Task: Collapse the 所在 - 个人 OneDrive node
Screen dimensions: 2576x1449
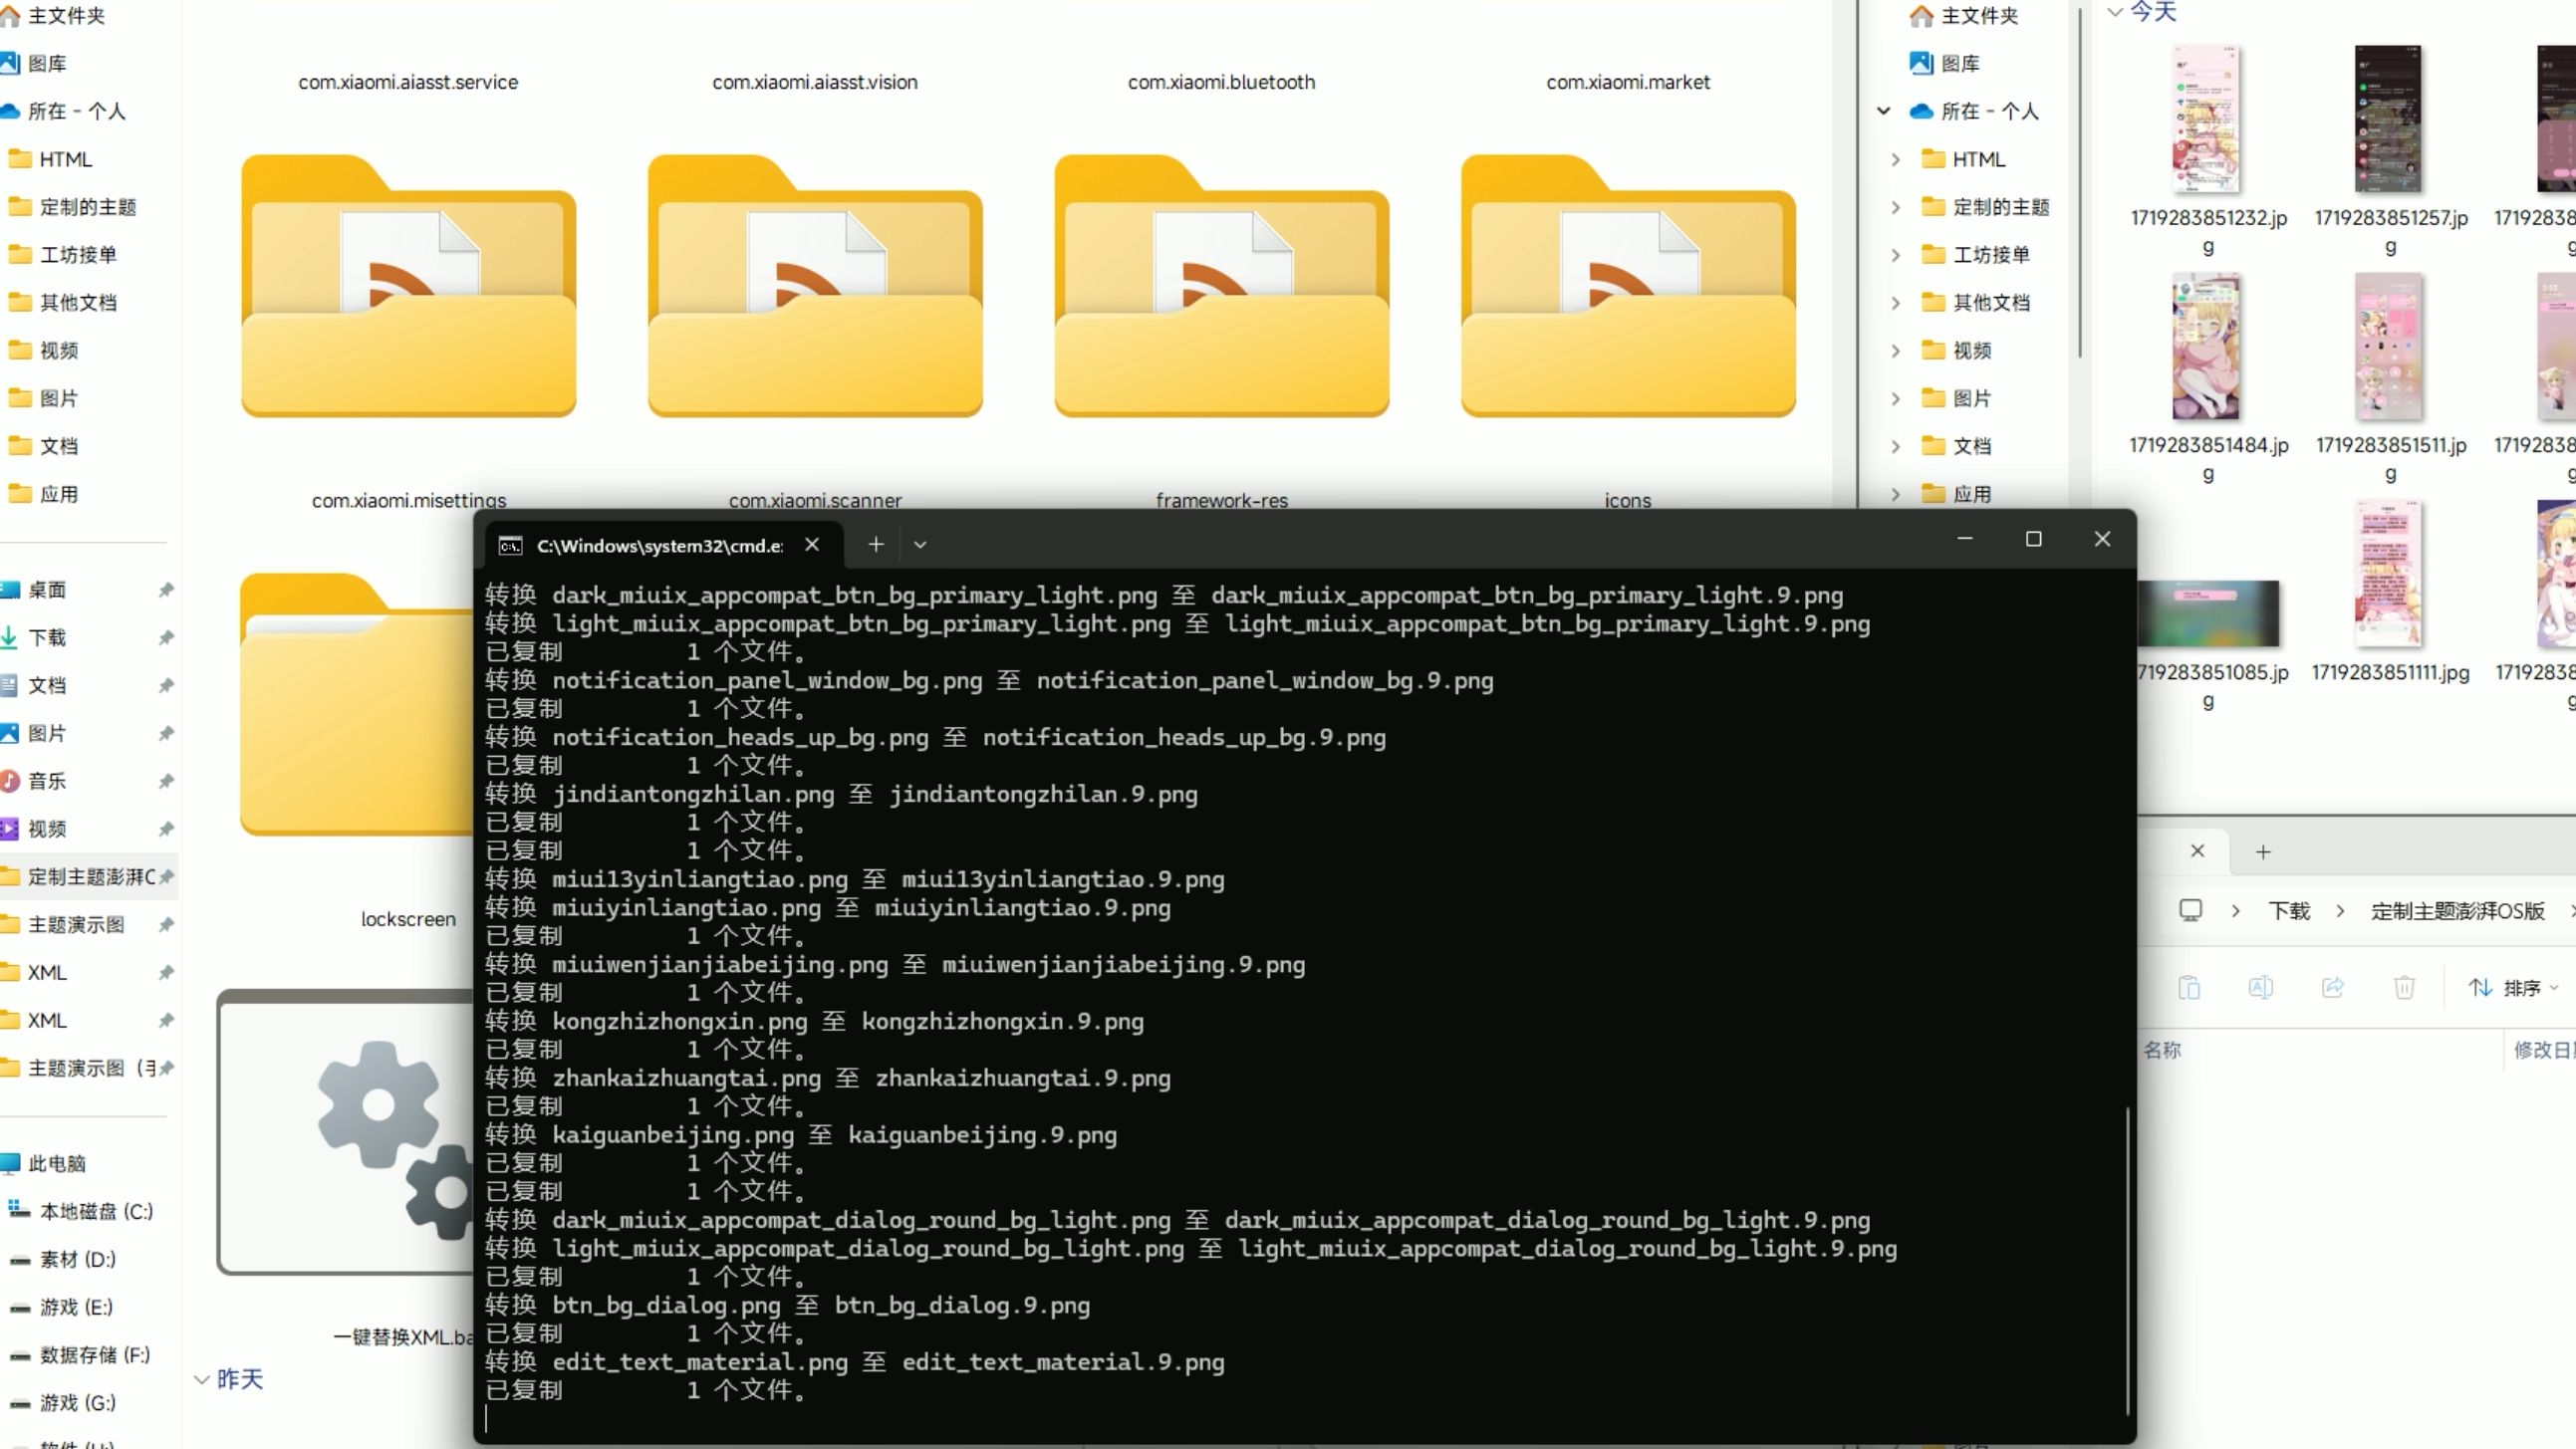Action: click(x=1884, y=111)
